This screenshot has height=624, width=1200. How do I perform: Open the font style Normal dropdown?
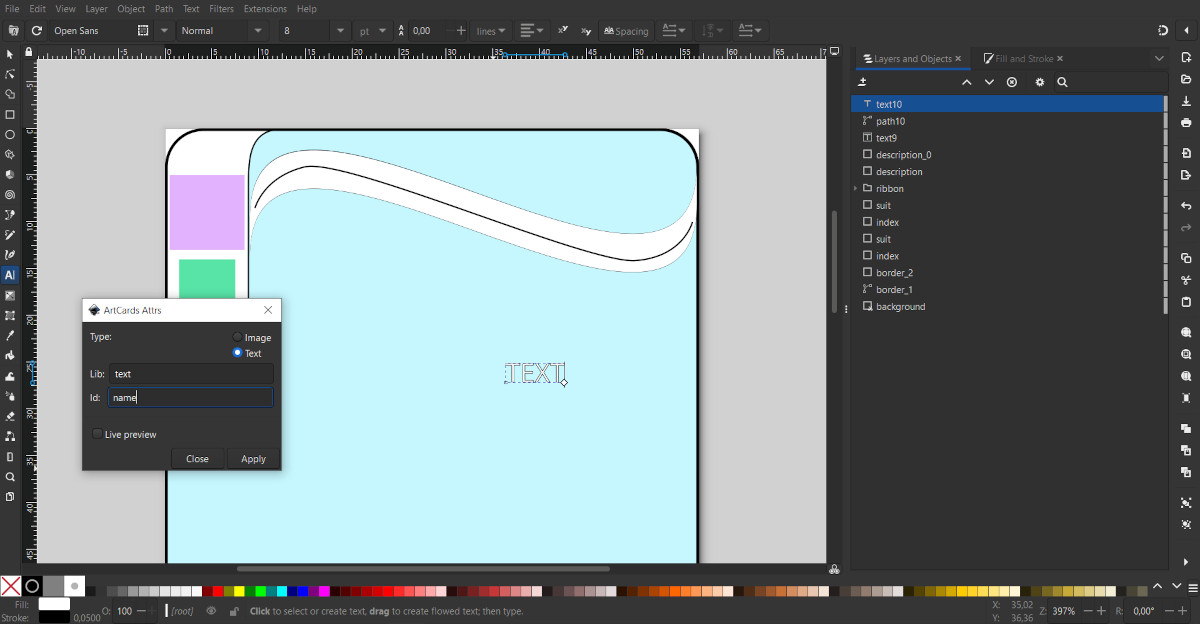point(258,31)
